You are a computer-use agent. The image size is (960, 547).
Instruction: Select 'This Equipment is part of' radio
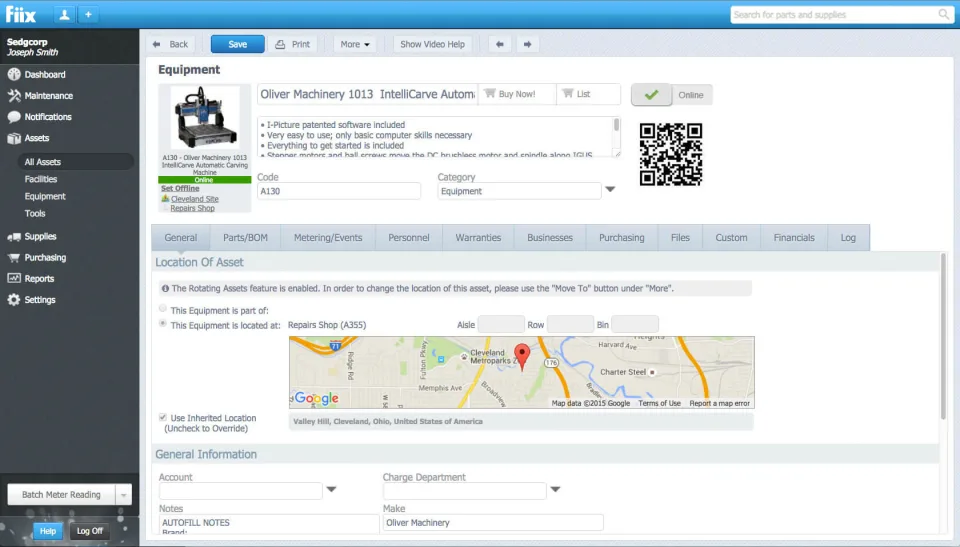pos(163,309)
